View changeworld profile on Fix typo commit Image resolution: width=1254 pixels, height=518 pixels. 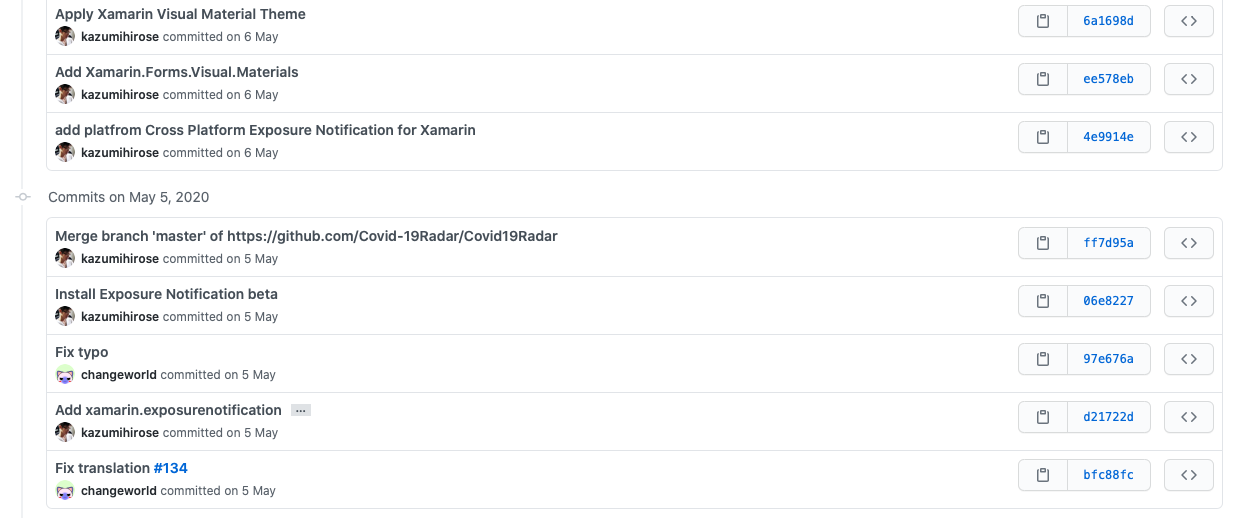pyautogui.click(x=119, y=375)
